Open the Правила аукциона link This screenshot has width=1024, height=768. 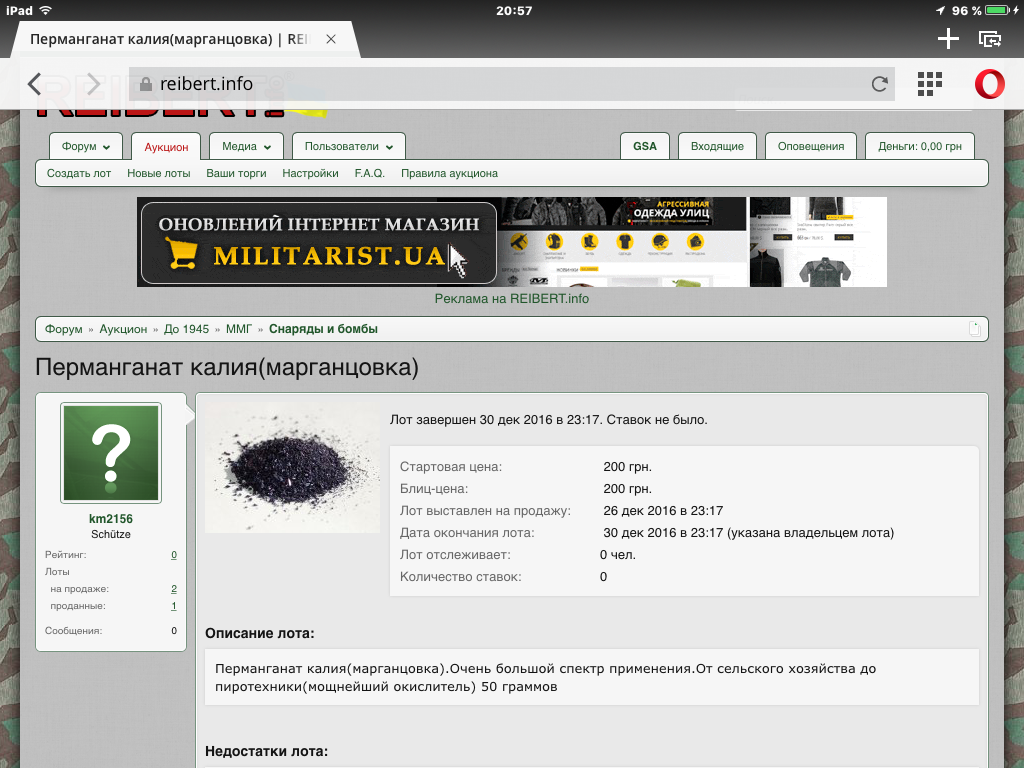449,173
